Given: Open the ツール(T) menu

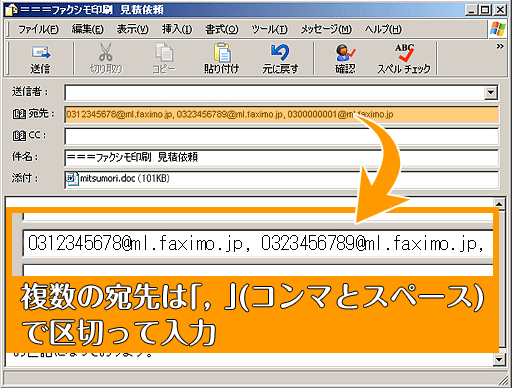Looking at the screenshot, I should point(269,29).
